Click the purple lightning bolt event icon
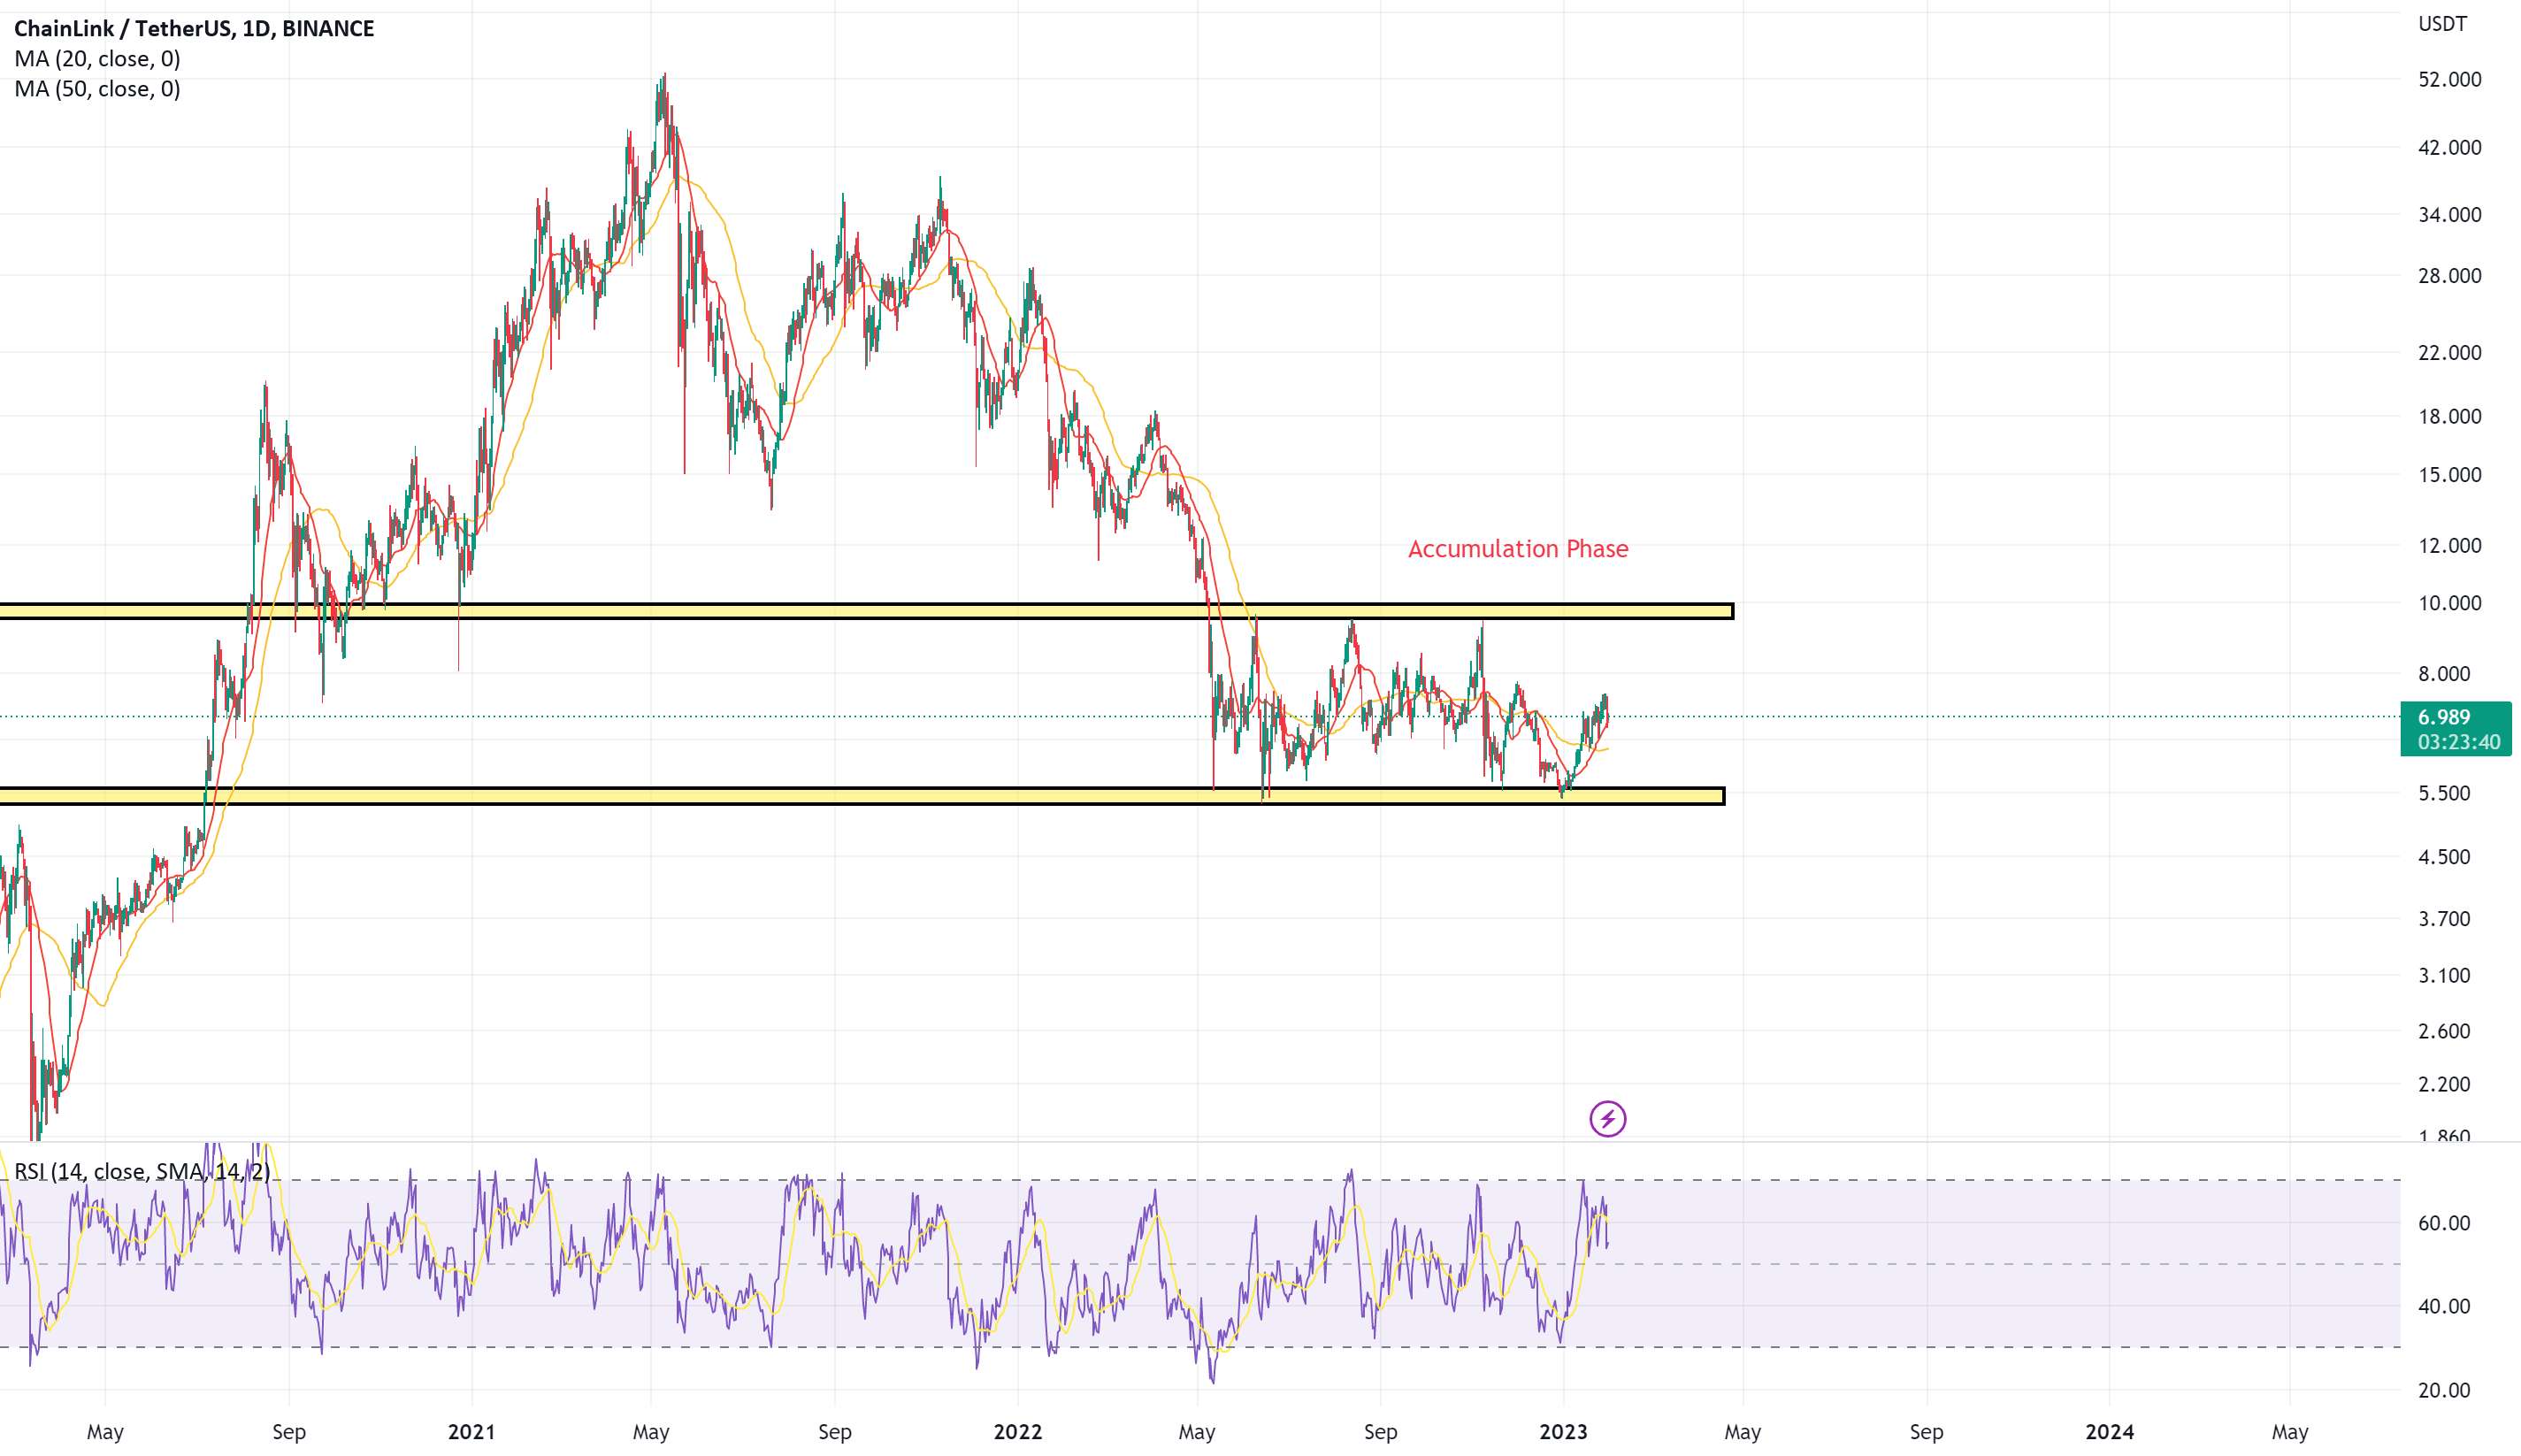This screenshot has width=2521, height=1456. (x=1607, y=1118)
